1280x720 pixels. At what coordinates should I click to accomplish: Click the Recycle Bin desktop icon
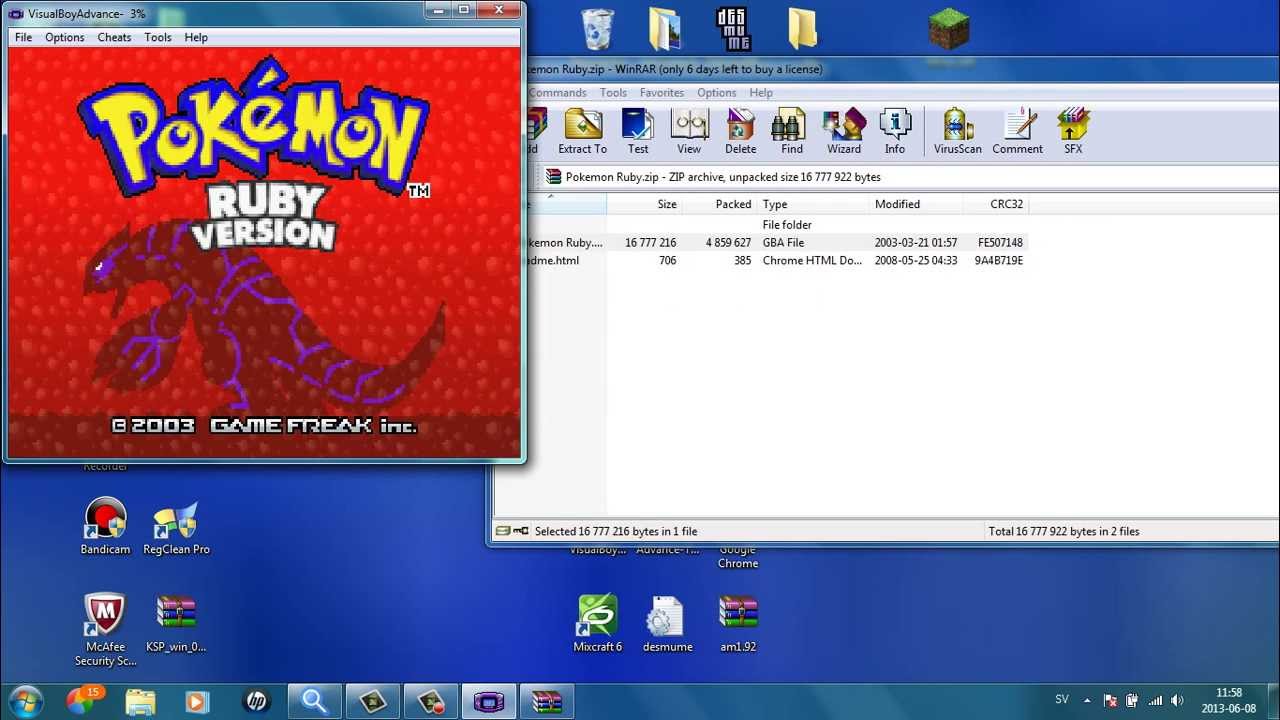point(597,28)
